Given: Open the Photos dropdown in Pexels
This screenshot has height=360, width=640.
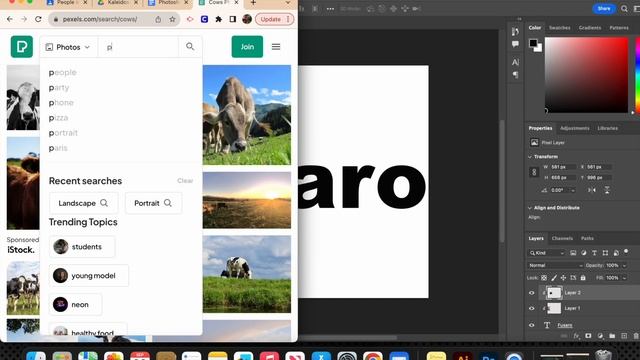Looking at the screenshot, I should [x=68, y=47].
